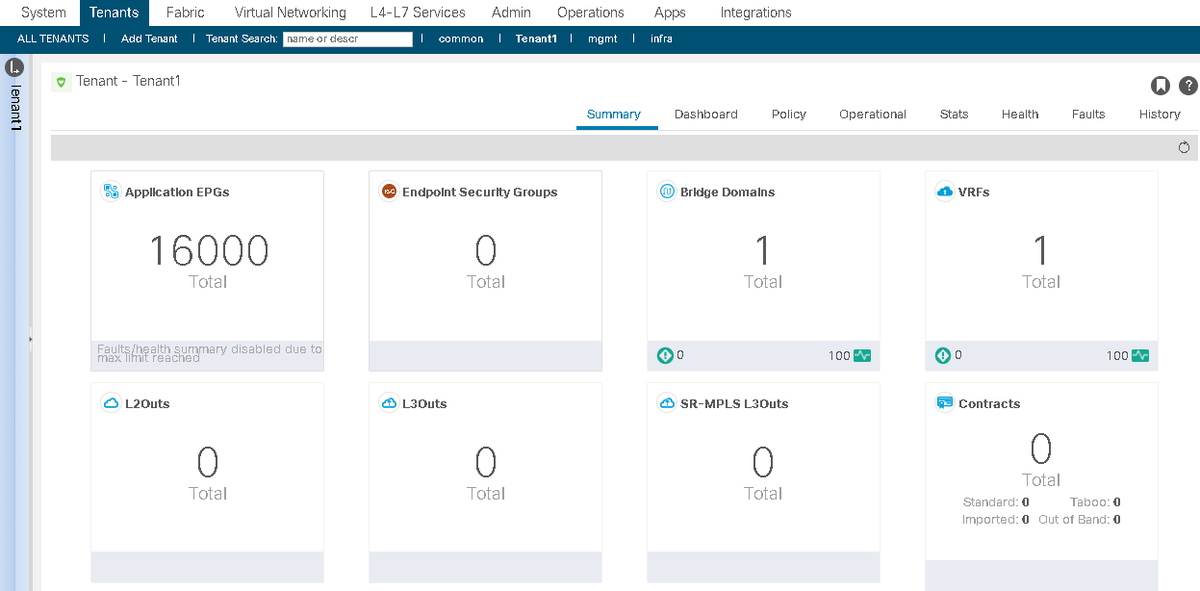This screenshot has height=591, width=1200.
Task: Click the refresh icon in the gray bar
Action: point(1184,148)
